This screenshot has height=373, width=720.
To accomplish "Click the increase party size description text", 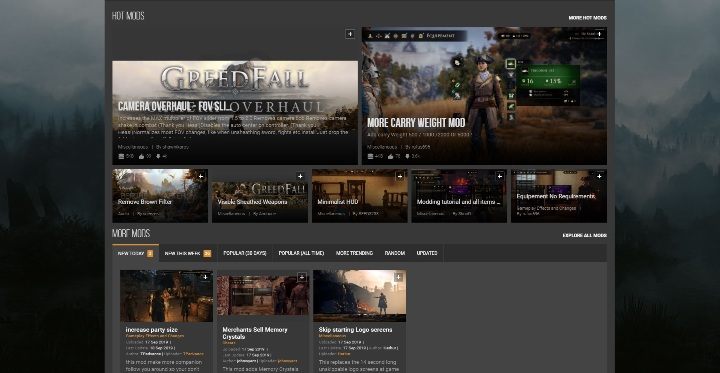I will point(164,366).
